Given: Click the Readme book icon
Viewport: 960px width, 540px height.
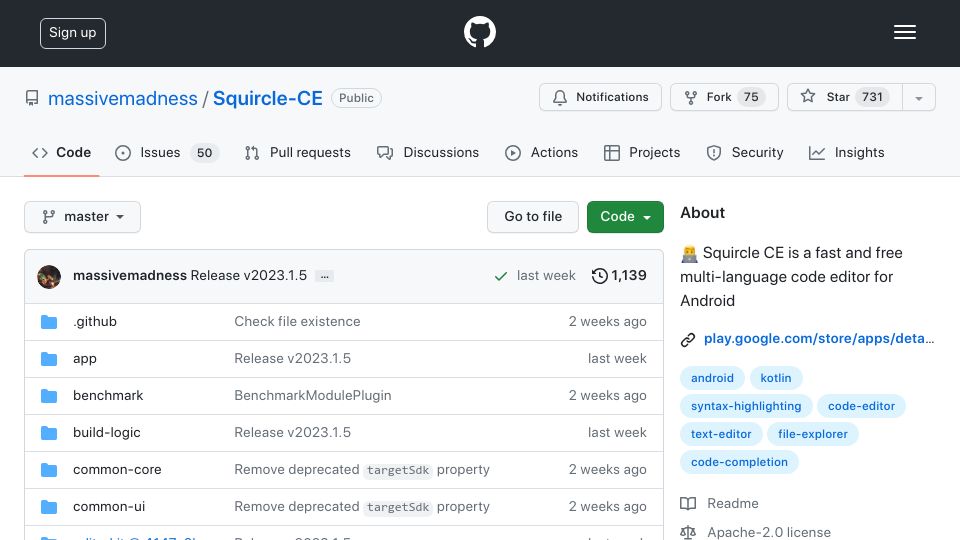Looking at the screenshot, I should click(688, 504).
